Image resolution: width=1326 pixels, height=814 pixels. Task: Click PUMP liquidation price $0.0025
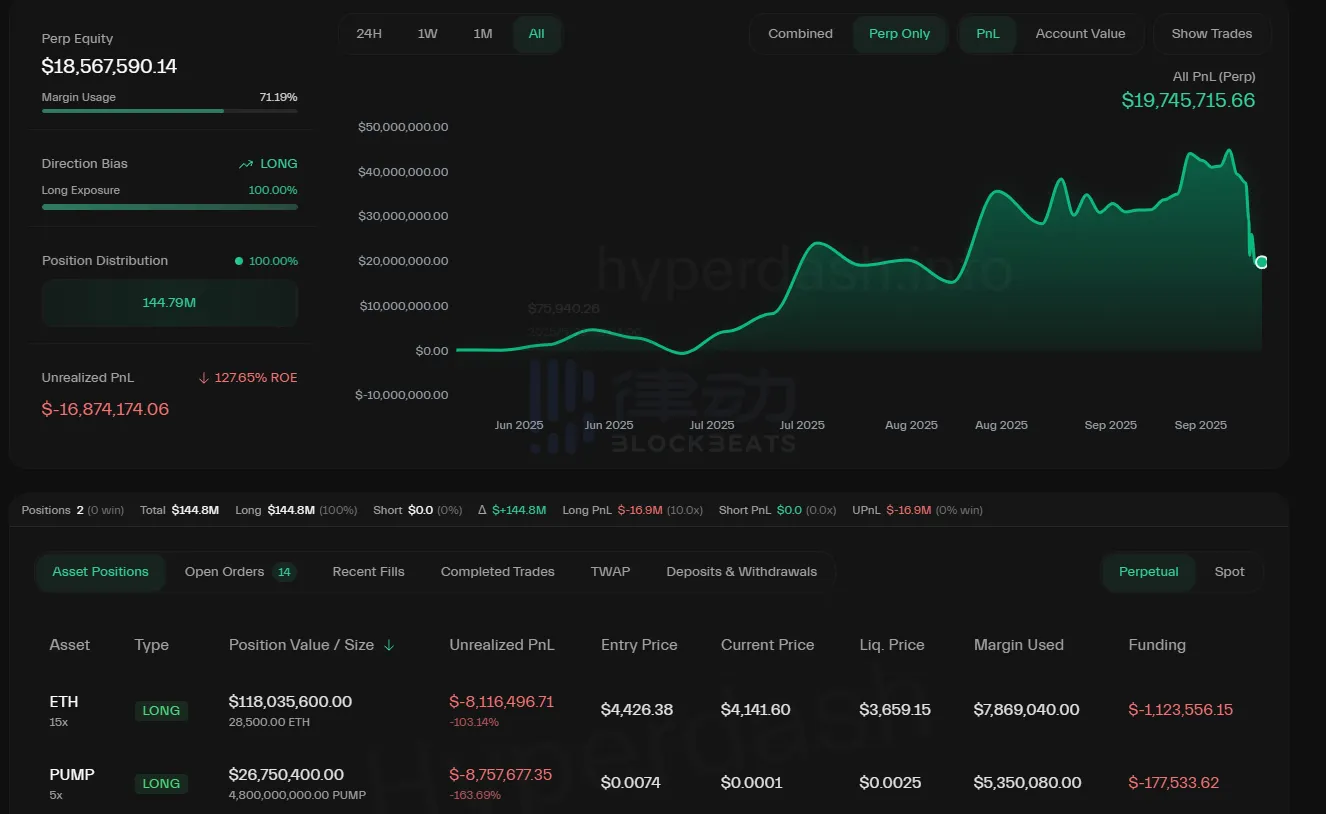(x=890, y=783)
